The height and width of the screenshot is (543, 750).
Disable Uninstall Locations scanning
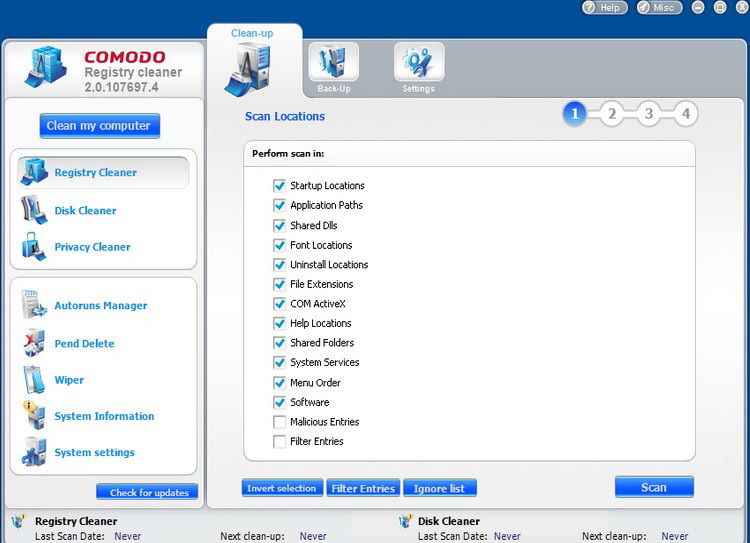pyautogui.click(x=279, y=265)
